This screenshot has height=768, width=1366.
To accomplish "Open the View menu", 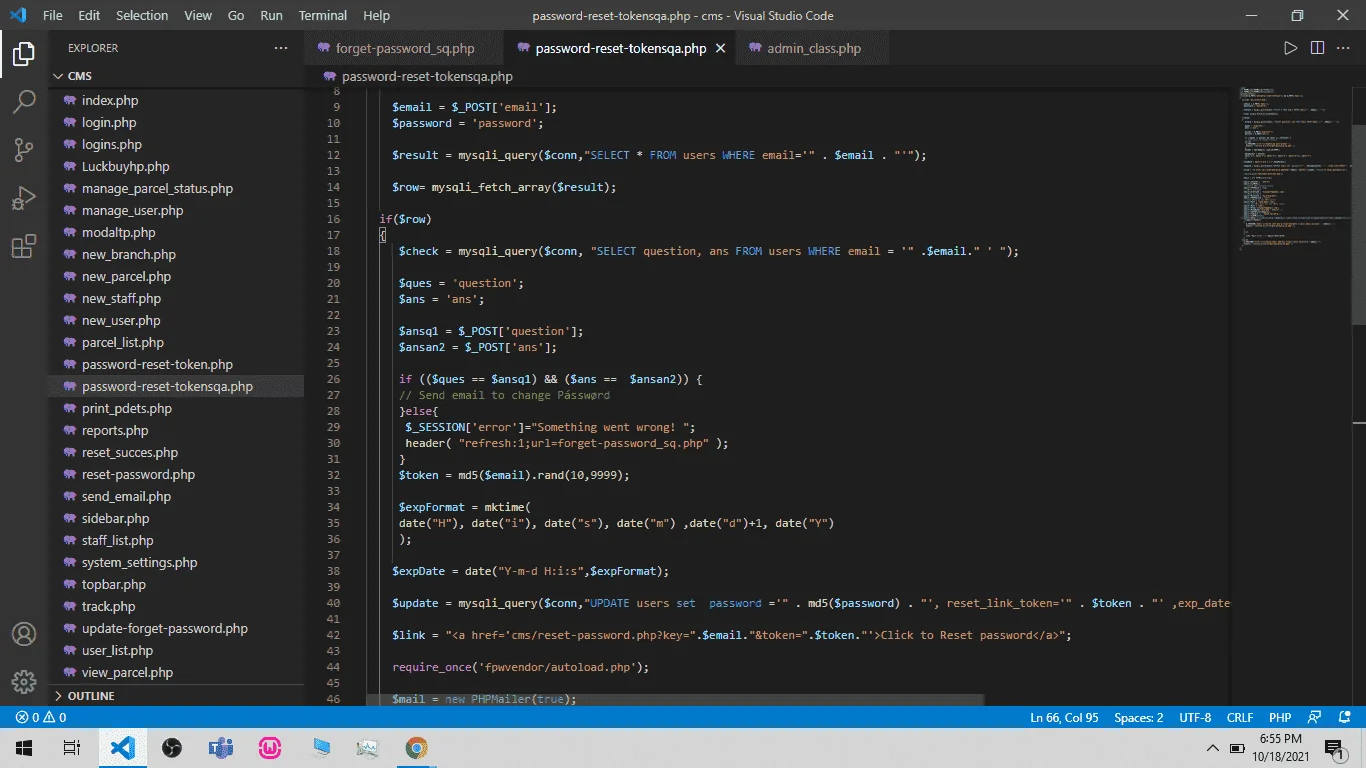I will point(198,15).
